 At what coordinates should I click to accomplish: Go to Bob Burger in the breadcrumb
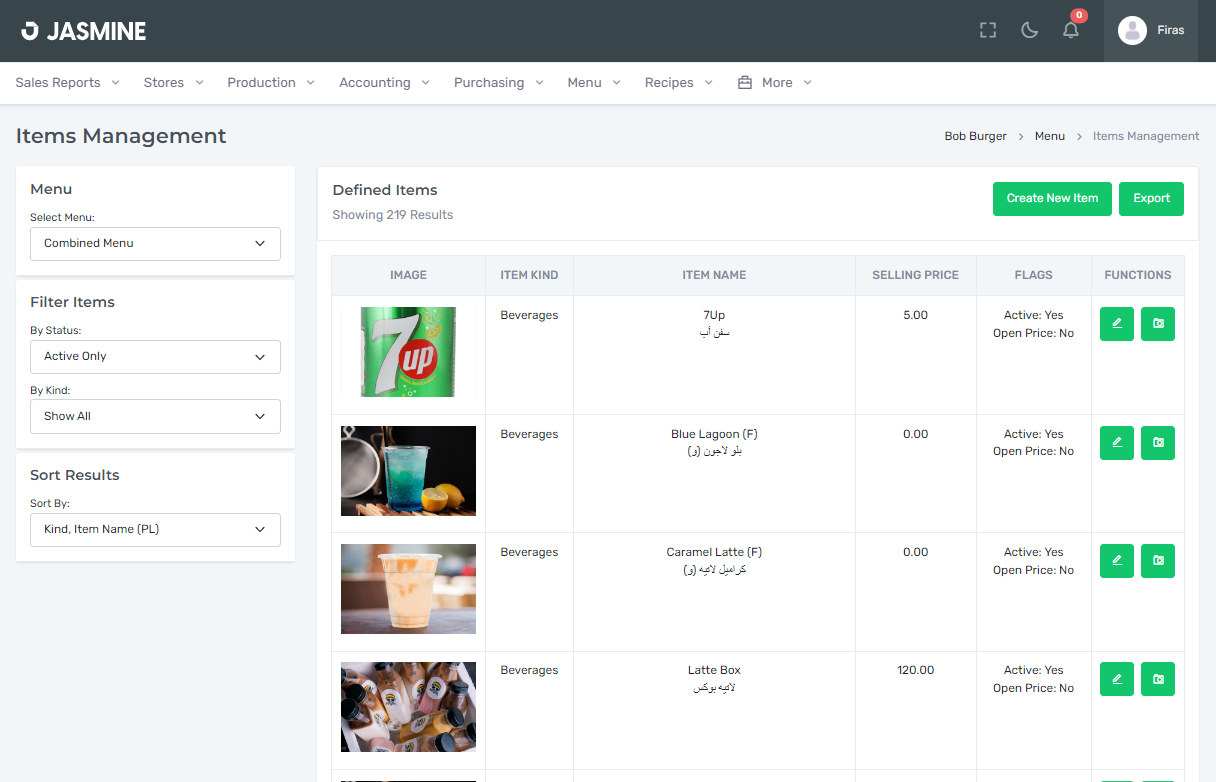975,135
